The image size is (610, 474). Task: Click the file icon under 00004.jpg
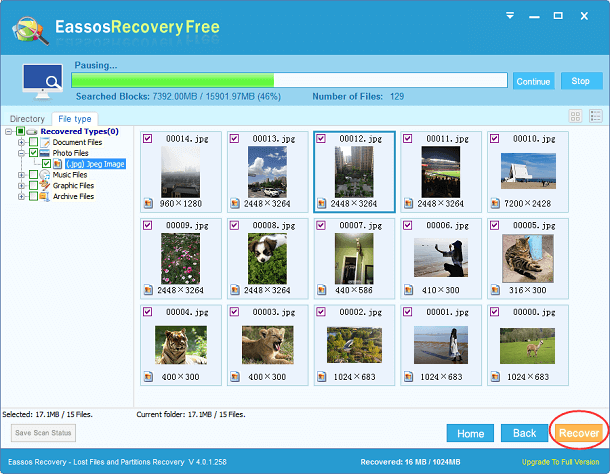[x=148, y=377]
